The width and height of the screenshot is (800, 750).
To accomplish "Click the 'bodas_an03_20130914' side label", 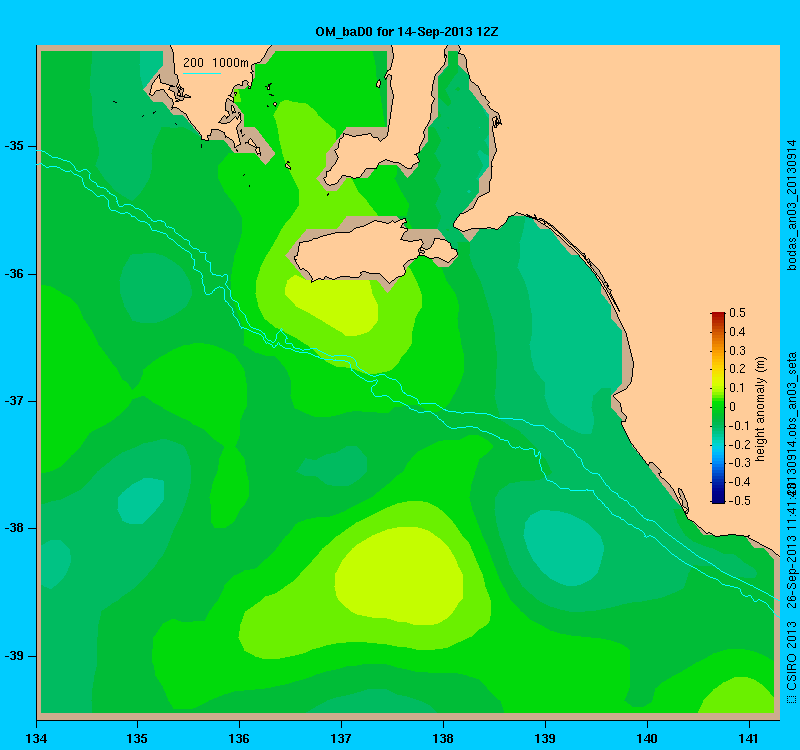I will click(x=791, y=205).
